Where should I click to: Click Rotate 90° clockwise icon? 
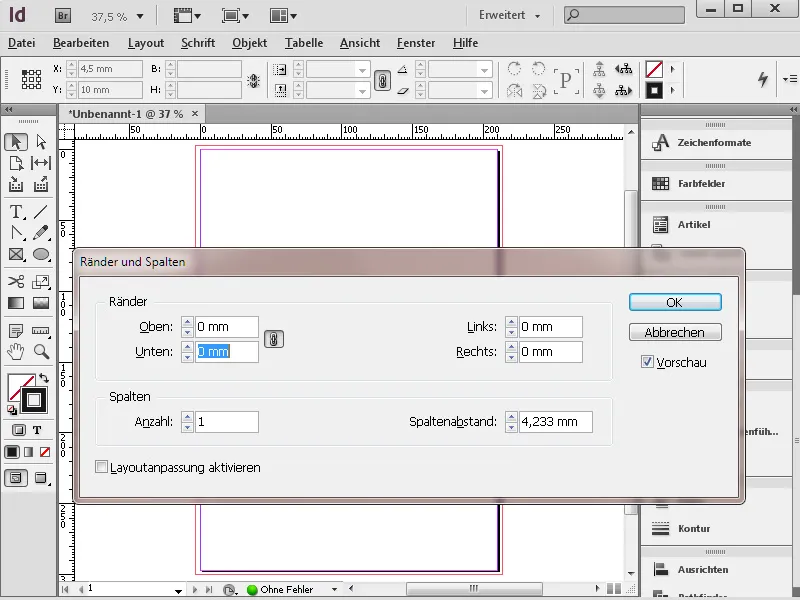[x=514, y=68]
